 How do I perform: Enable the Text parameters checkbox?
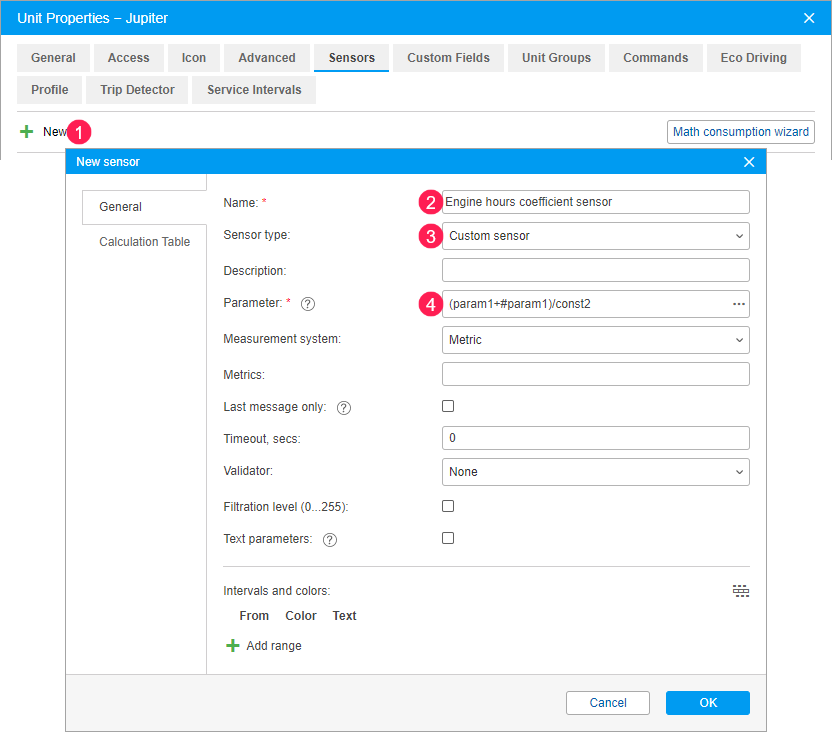(x=448, y=538)
